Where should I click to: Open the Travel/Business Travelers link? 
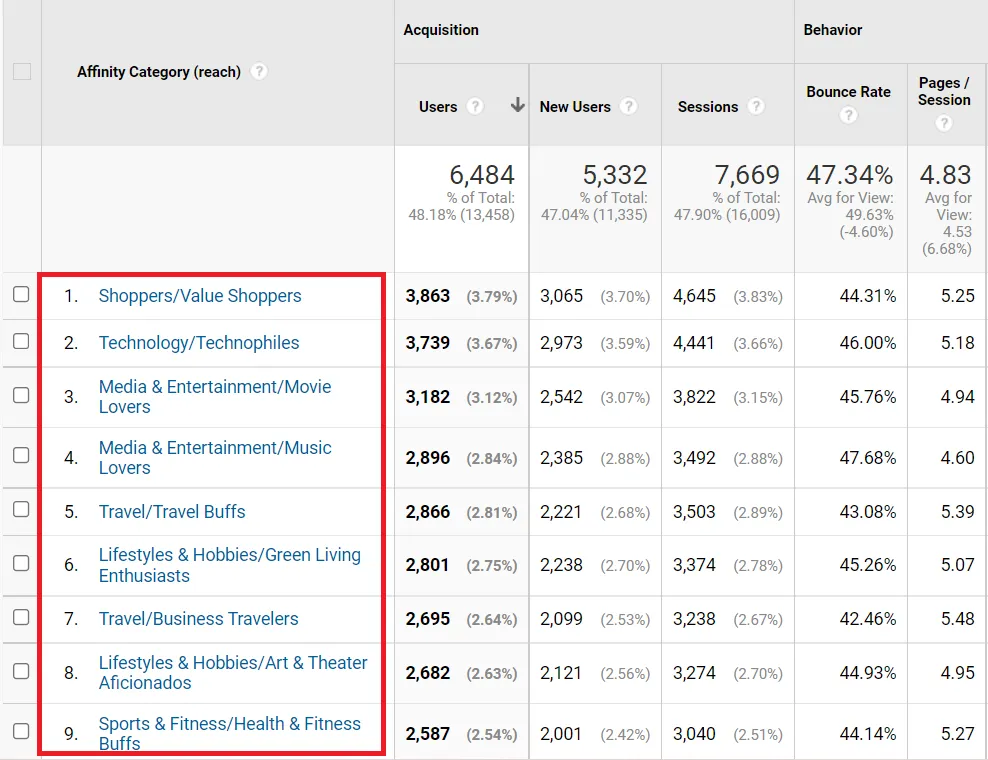[x=198, y=619]
